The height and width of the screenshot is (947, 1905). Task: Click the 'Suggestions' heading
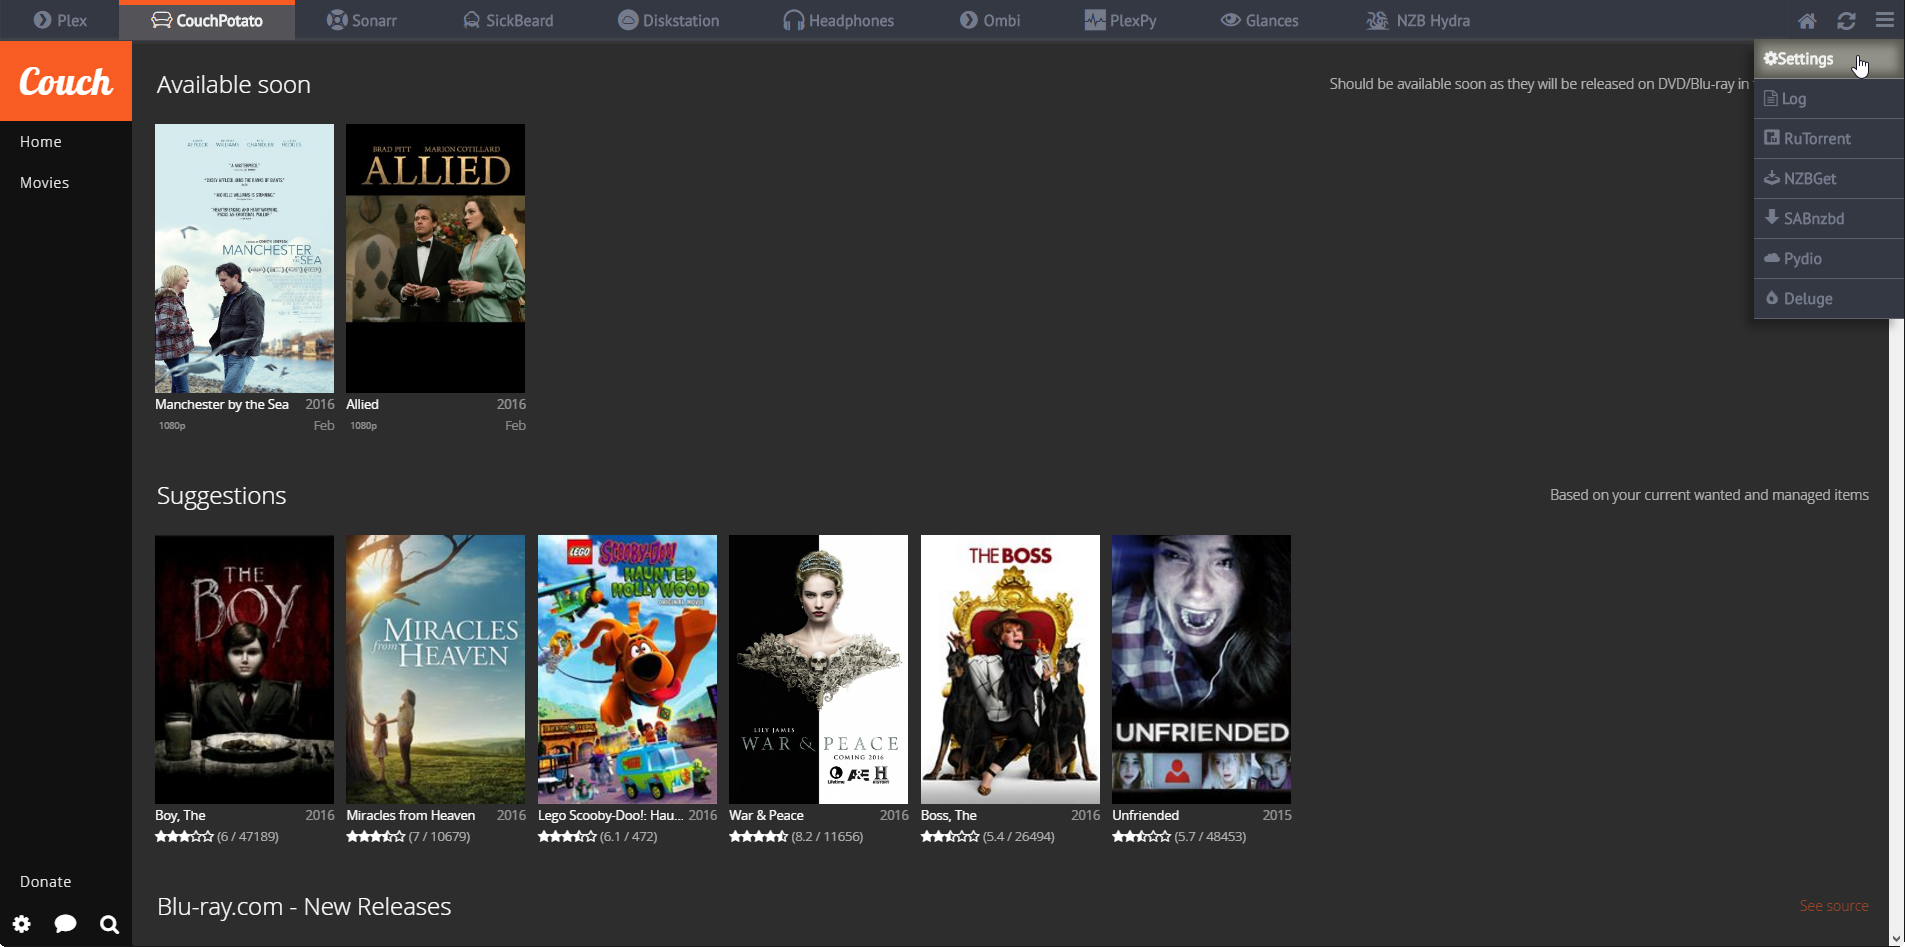pos(221,496)
